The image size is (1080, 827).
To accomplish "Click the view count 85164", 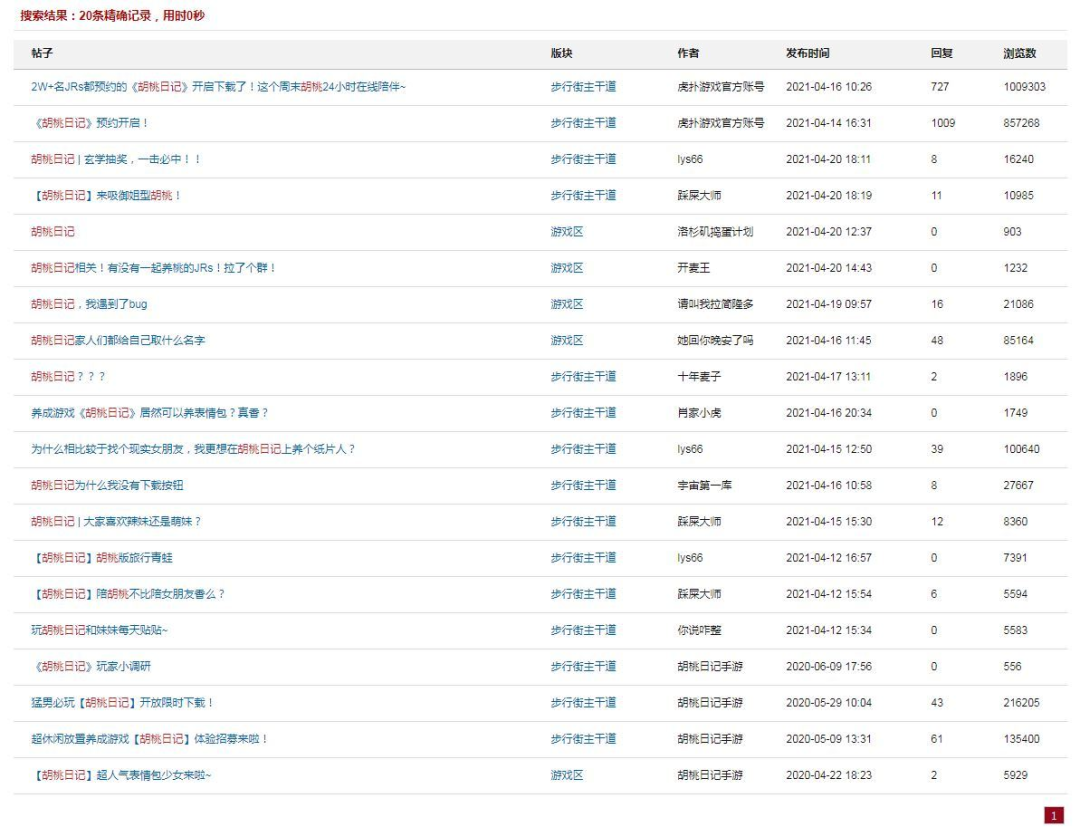I will click(1018, 341).
